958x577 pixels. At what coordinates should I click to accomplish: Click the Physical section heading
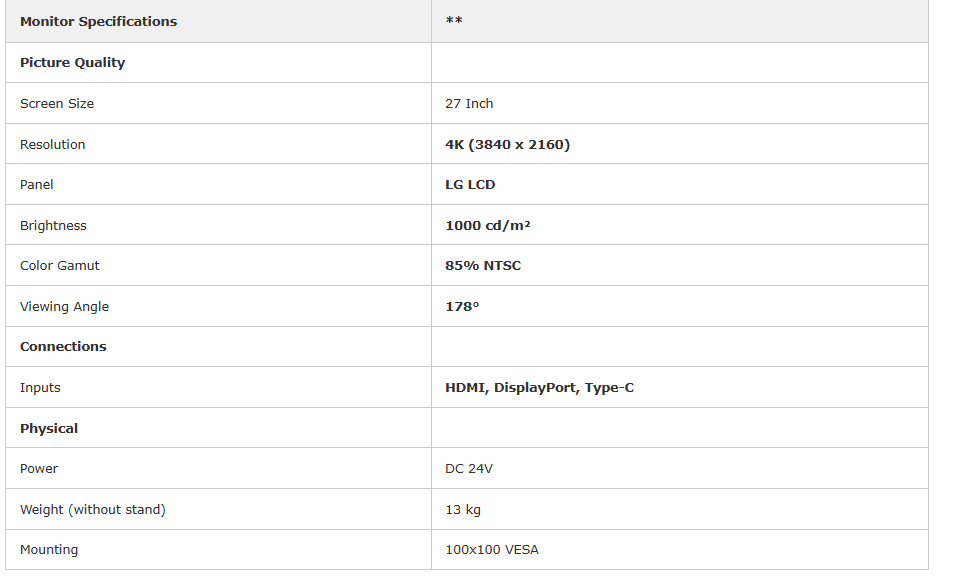click(49, 428)
